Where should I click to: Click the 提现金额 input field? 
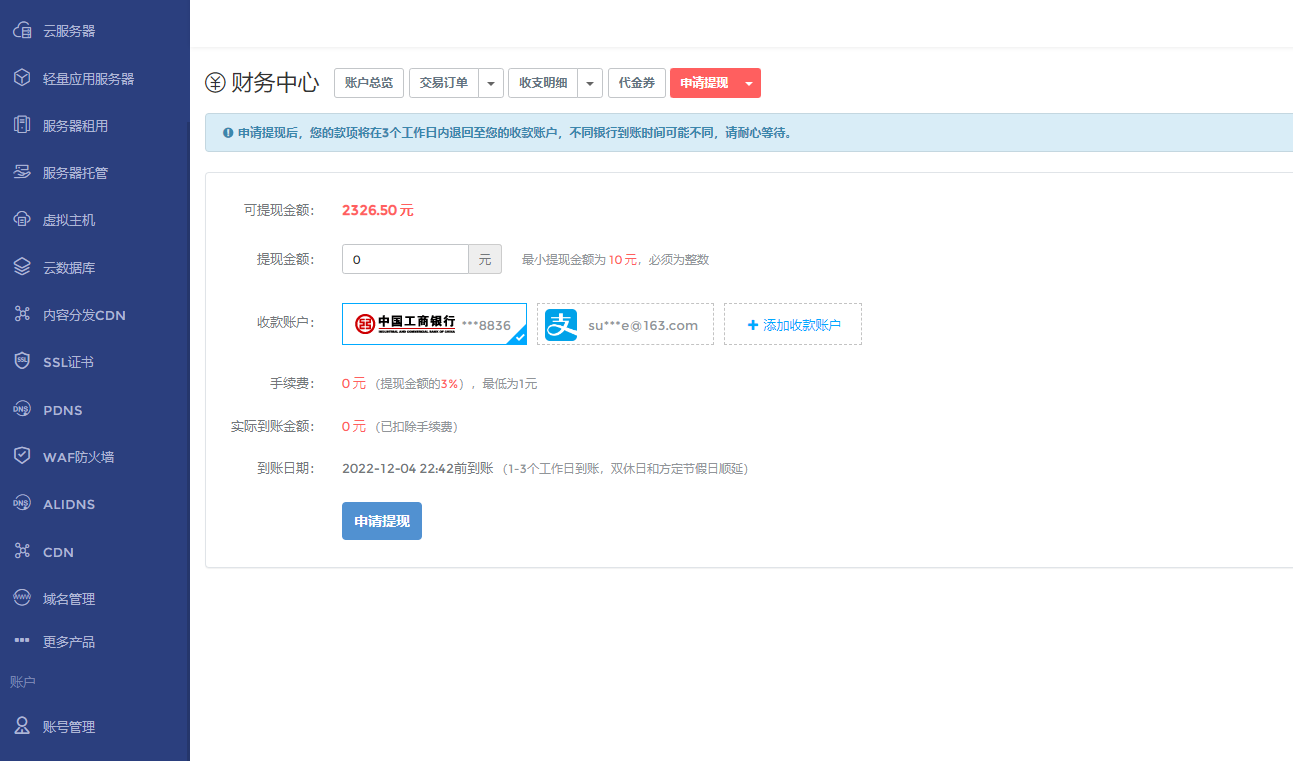(405, 259)
